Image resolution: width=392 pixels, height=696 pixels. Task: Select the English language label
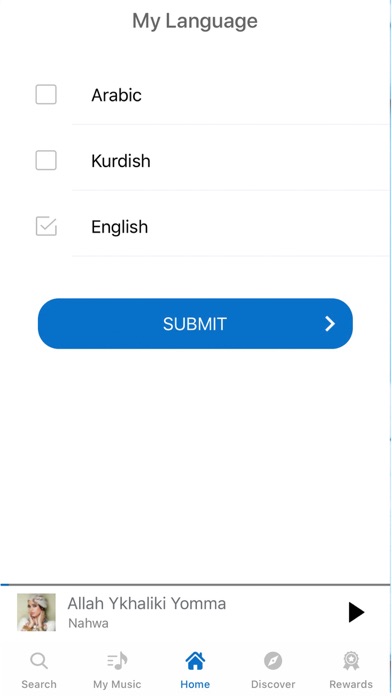coord(119,227)
